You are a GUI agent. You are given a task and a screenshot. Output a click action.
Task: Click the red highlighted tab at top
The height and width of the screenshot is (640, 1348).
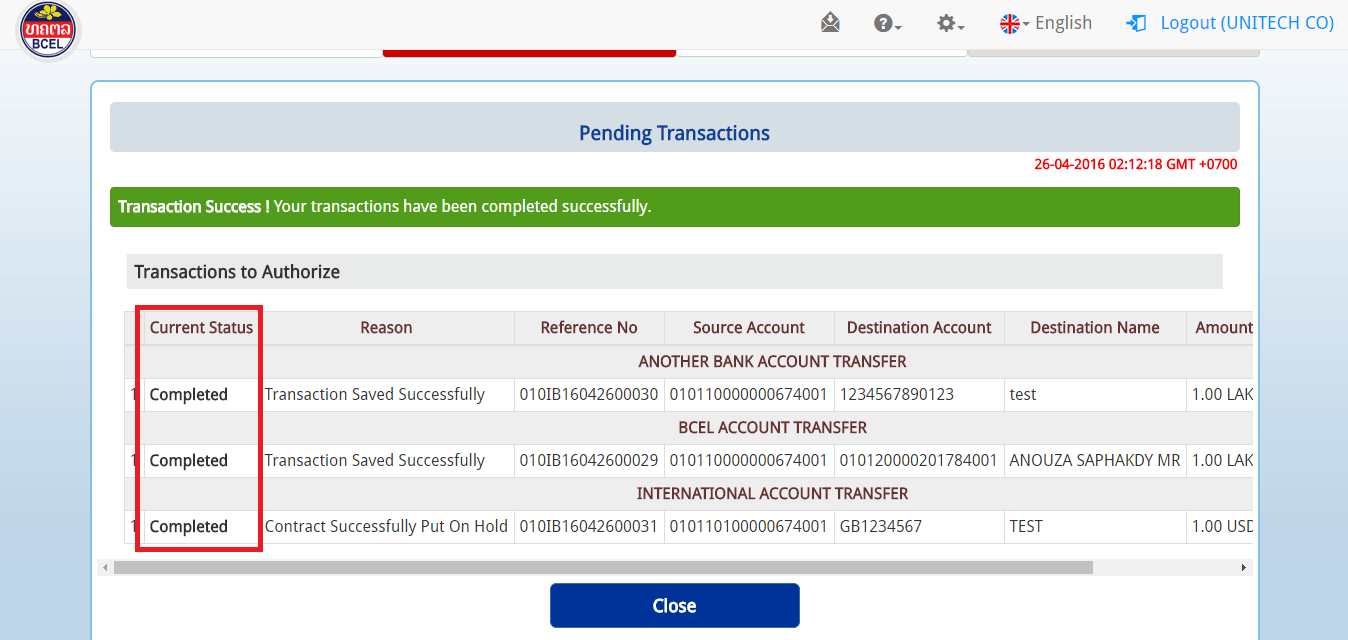(x=529, y=52)
